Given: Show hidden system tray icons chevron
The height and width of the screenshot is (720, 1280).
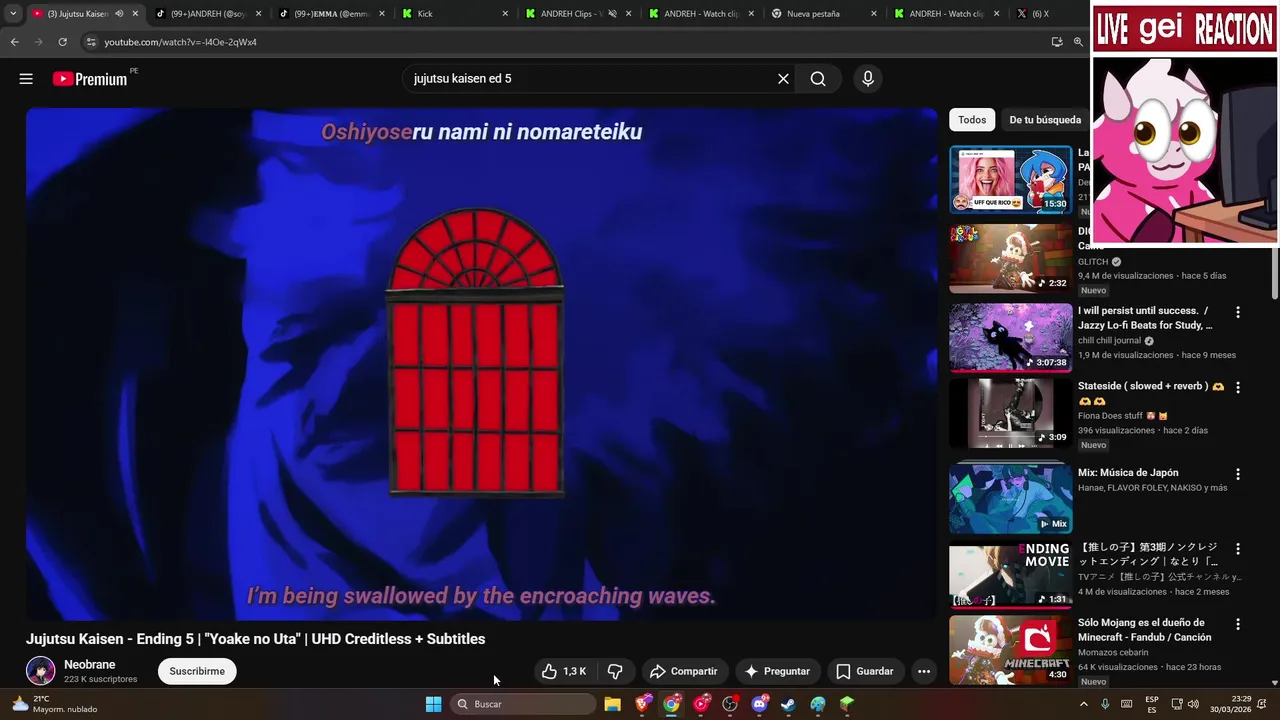Looking at the screenshot, I should click(1083, 704).
